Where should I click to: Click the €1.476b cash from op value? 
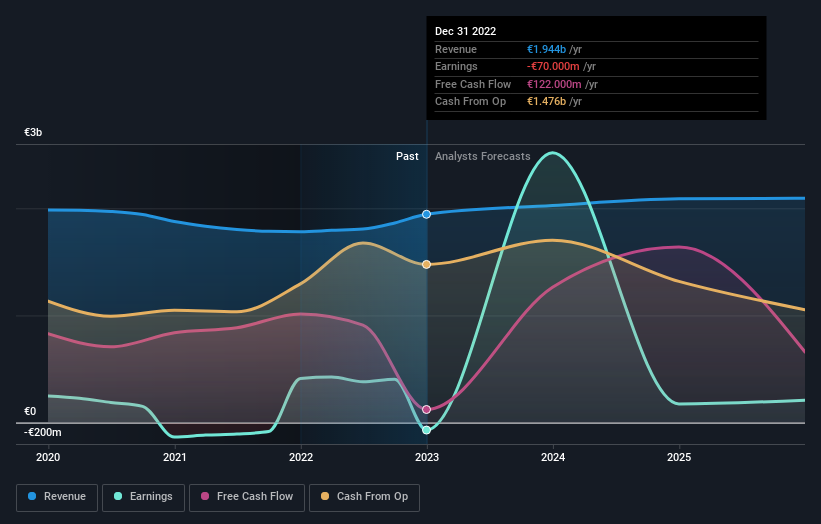pyautogui.click(x=546, y=102)
